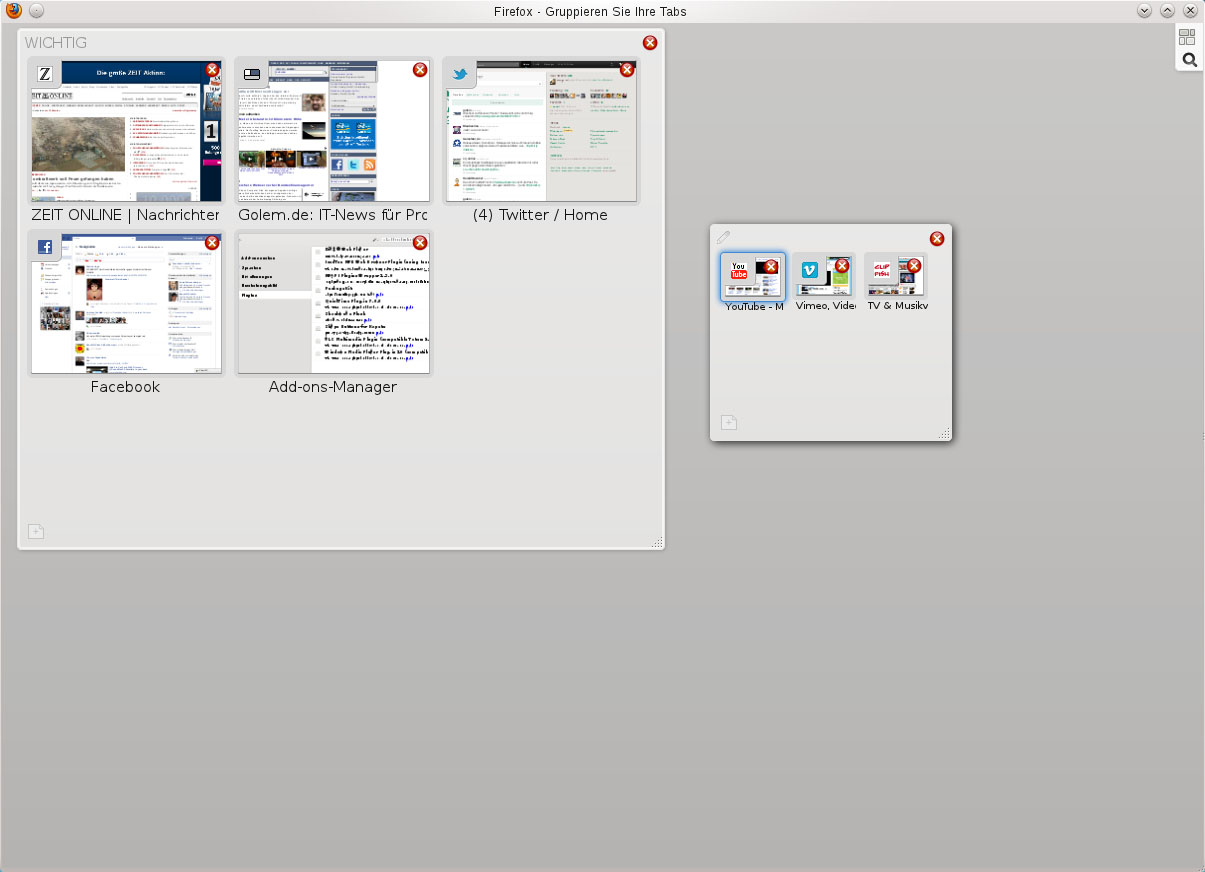This screenshot has width=1205, height=872.
Task: Open tab search with the magnifier icon
Action: click(1189, 59)
